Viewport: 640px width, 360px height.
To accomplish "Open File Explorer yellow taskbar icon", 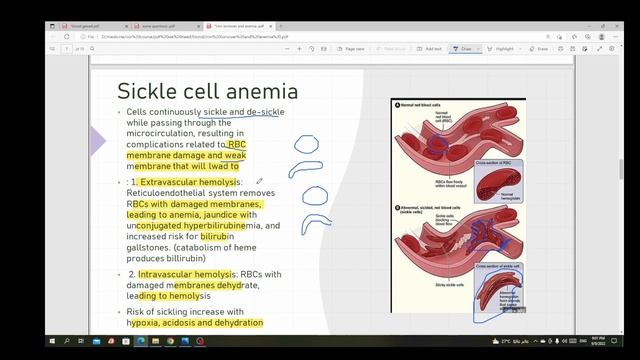I will (x=156, y=341).
